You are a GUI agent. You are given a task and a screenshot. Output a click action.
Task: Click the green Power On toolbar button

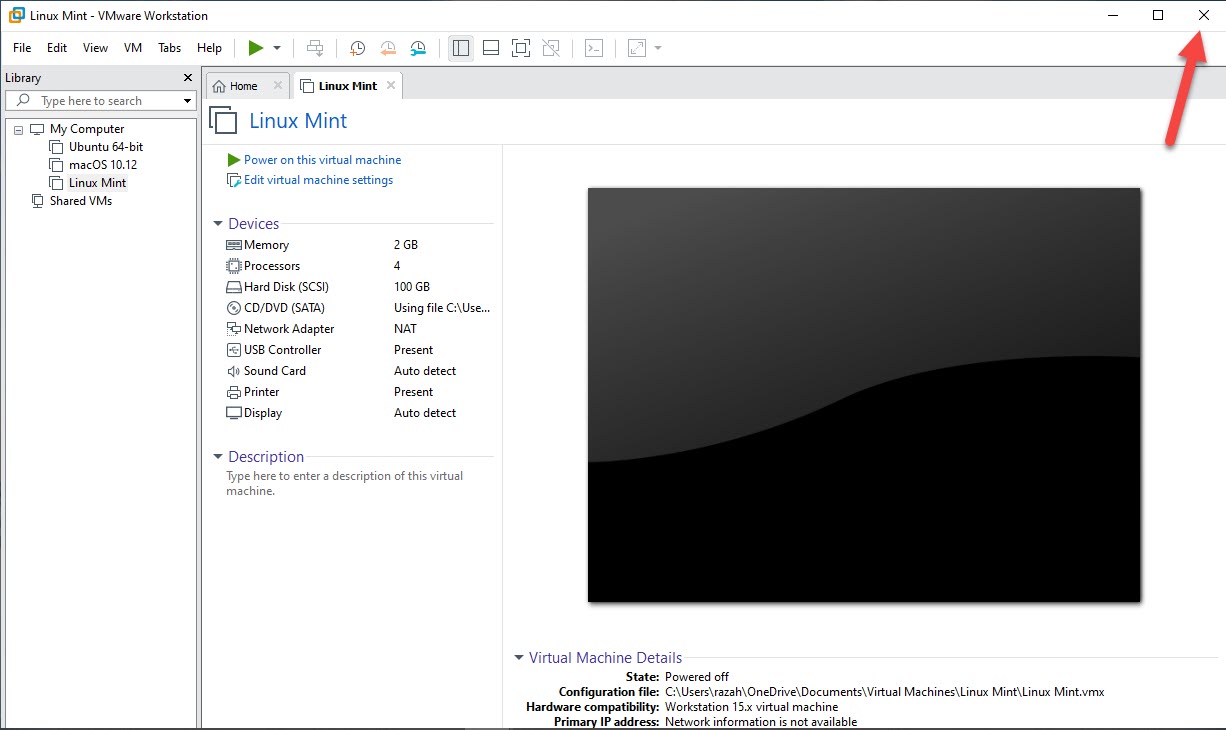click(x=256, y=48)
